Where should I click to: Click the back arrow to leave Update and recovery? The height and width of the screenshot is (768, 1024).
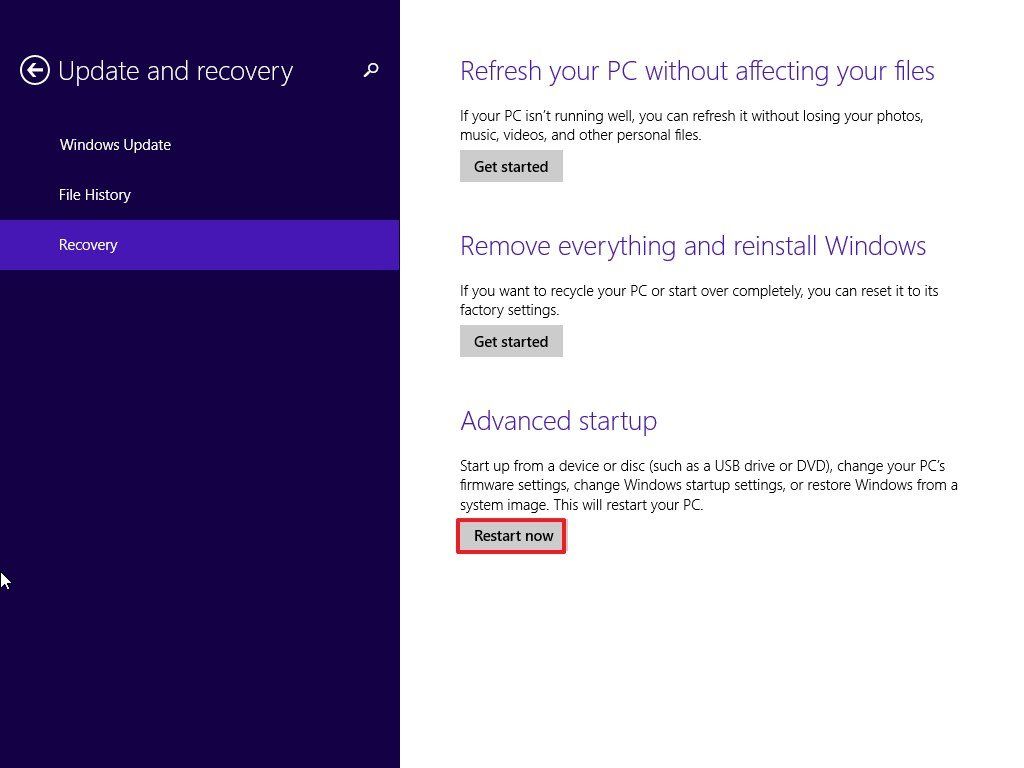[34, 71]
